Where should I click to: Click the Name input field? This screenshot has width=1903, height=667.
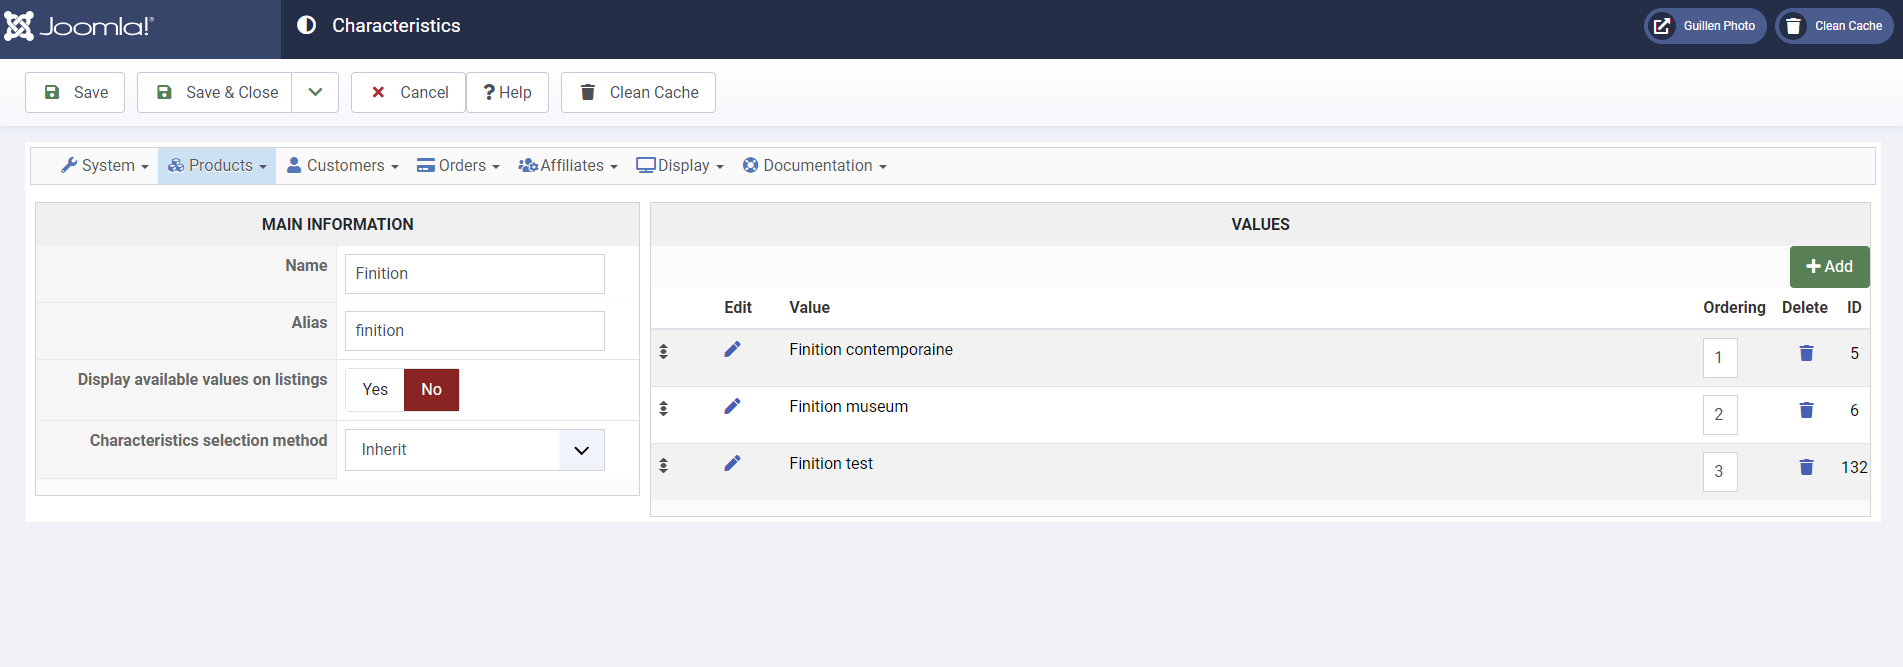tap(475, 274)
